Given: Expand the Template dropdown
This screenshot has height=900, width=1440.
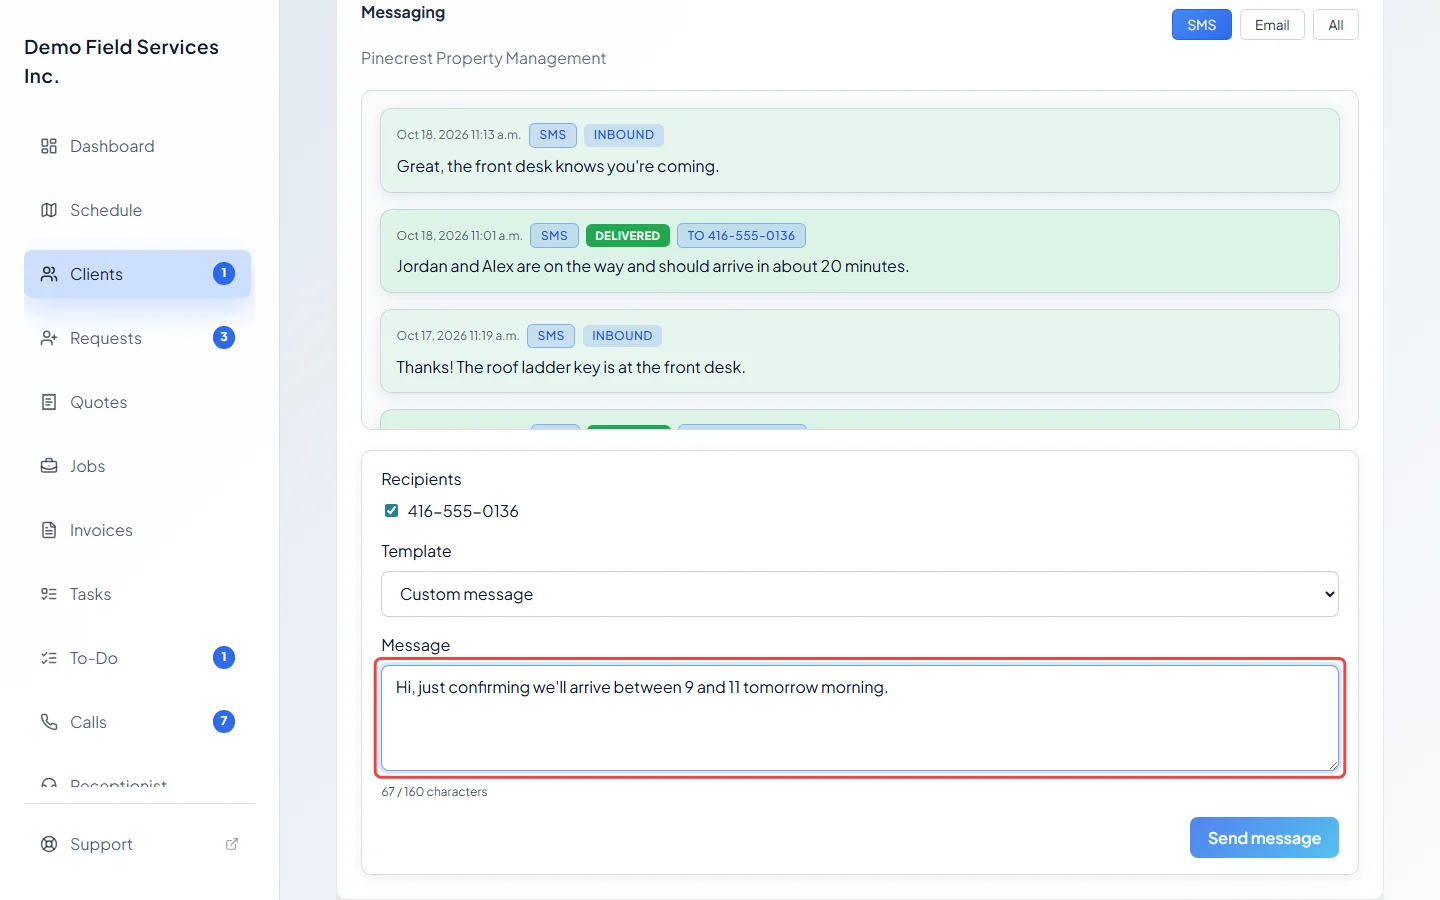Looking at the screenshot, I should click(860, 594).
